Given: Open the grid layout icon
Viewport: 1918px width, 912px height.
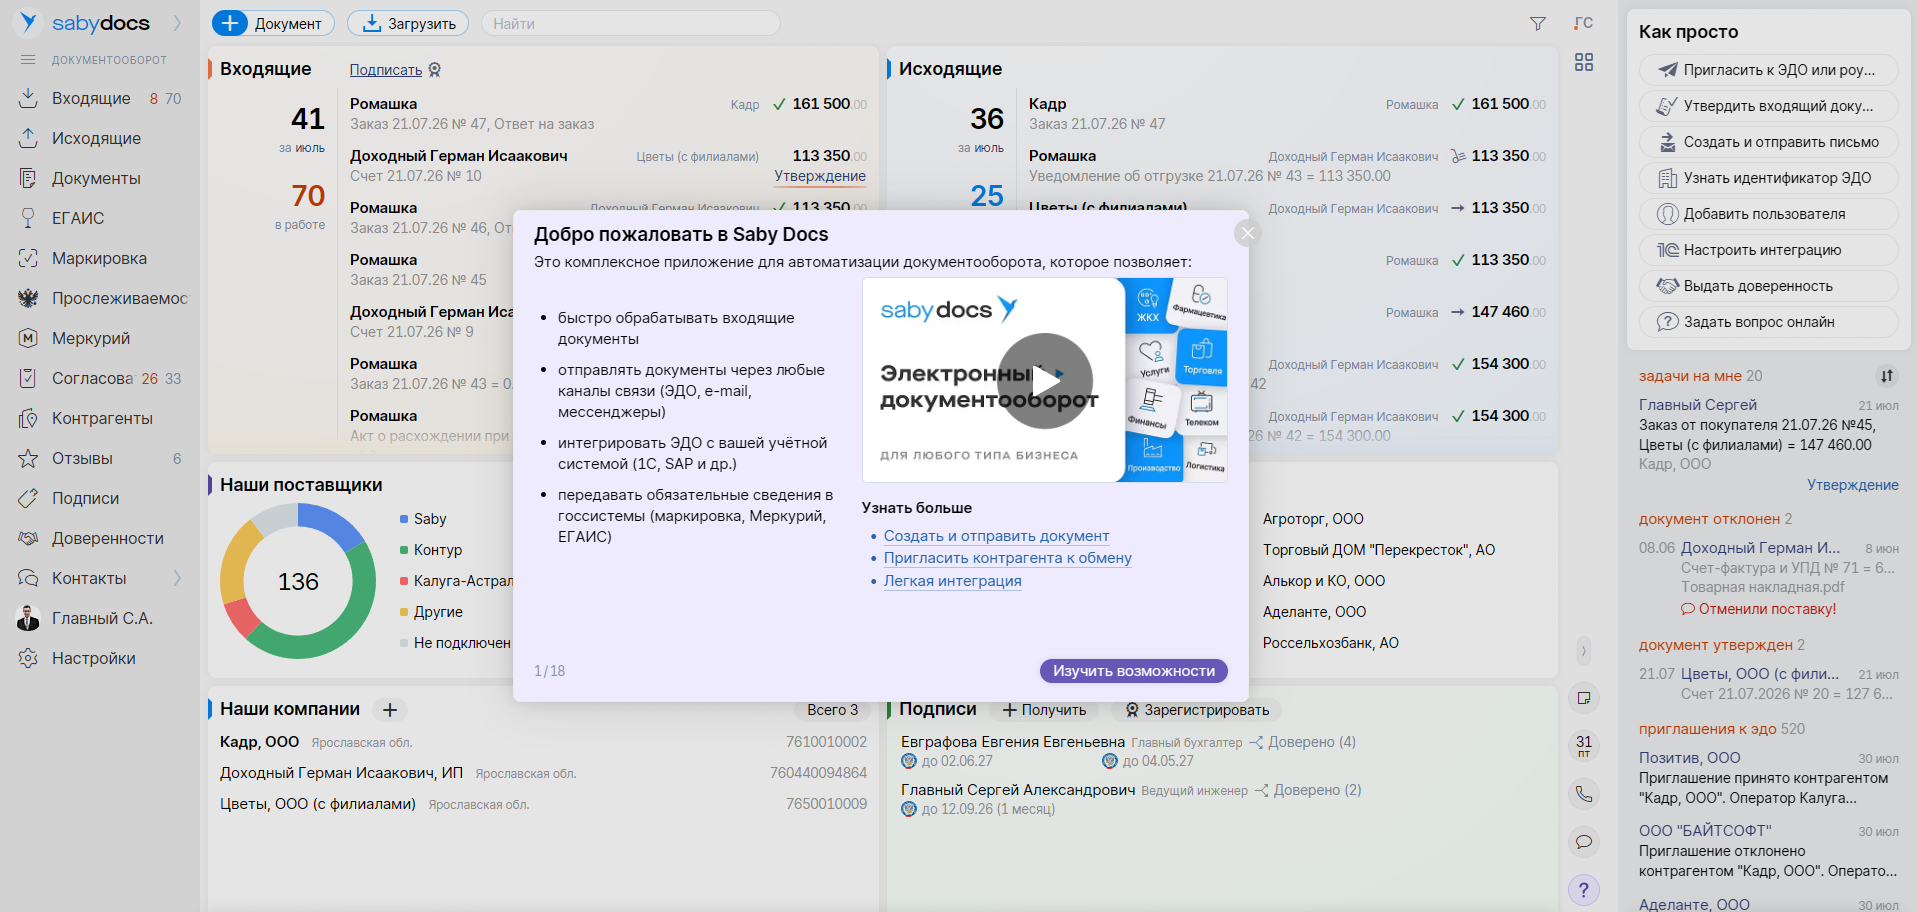Looking at the screenshot, I should (1584, 62).
